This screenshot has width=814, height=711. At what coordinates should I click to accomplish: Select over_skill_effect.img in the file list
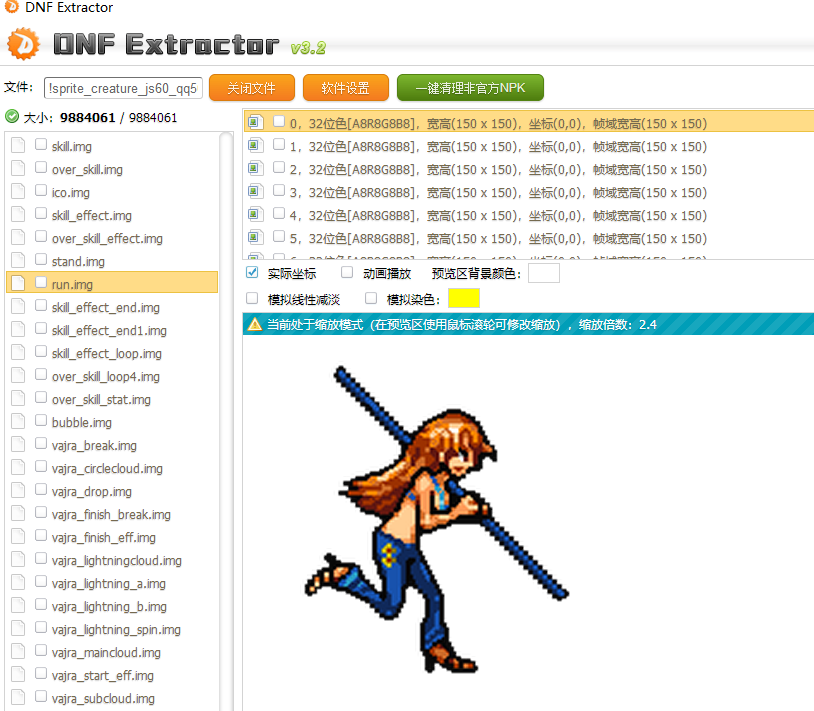click(107, 238)
